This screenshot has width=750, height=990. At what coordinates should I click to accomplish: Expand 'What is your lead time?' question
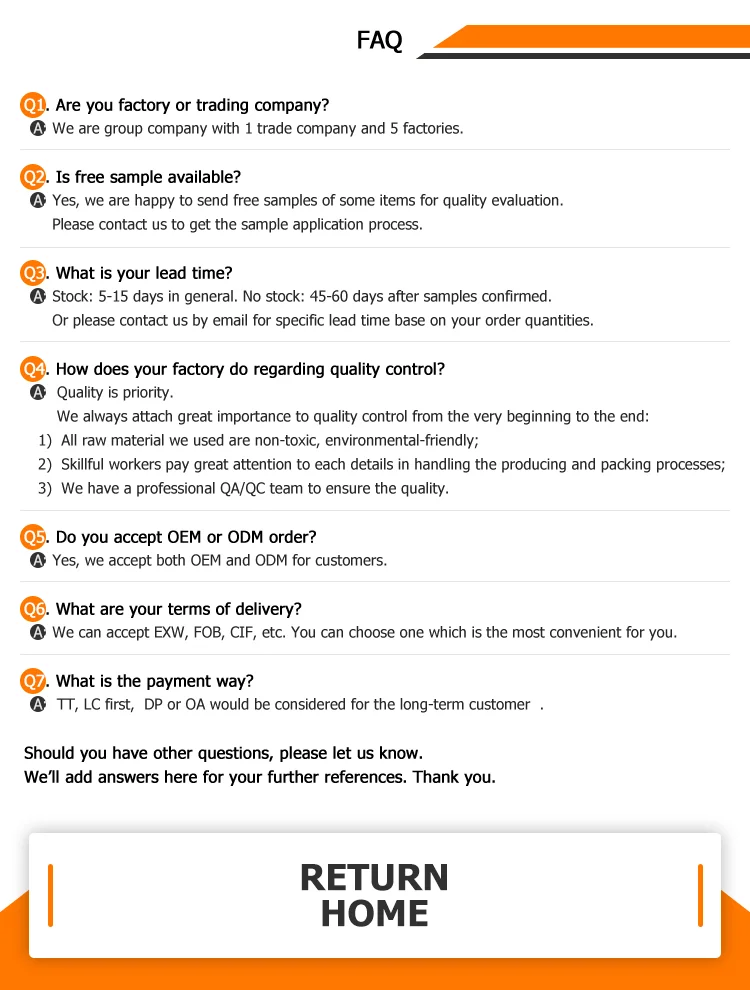(144, 273)
